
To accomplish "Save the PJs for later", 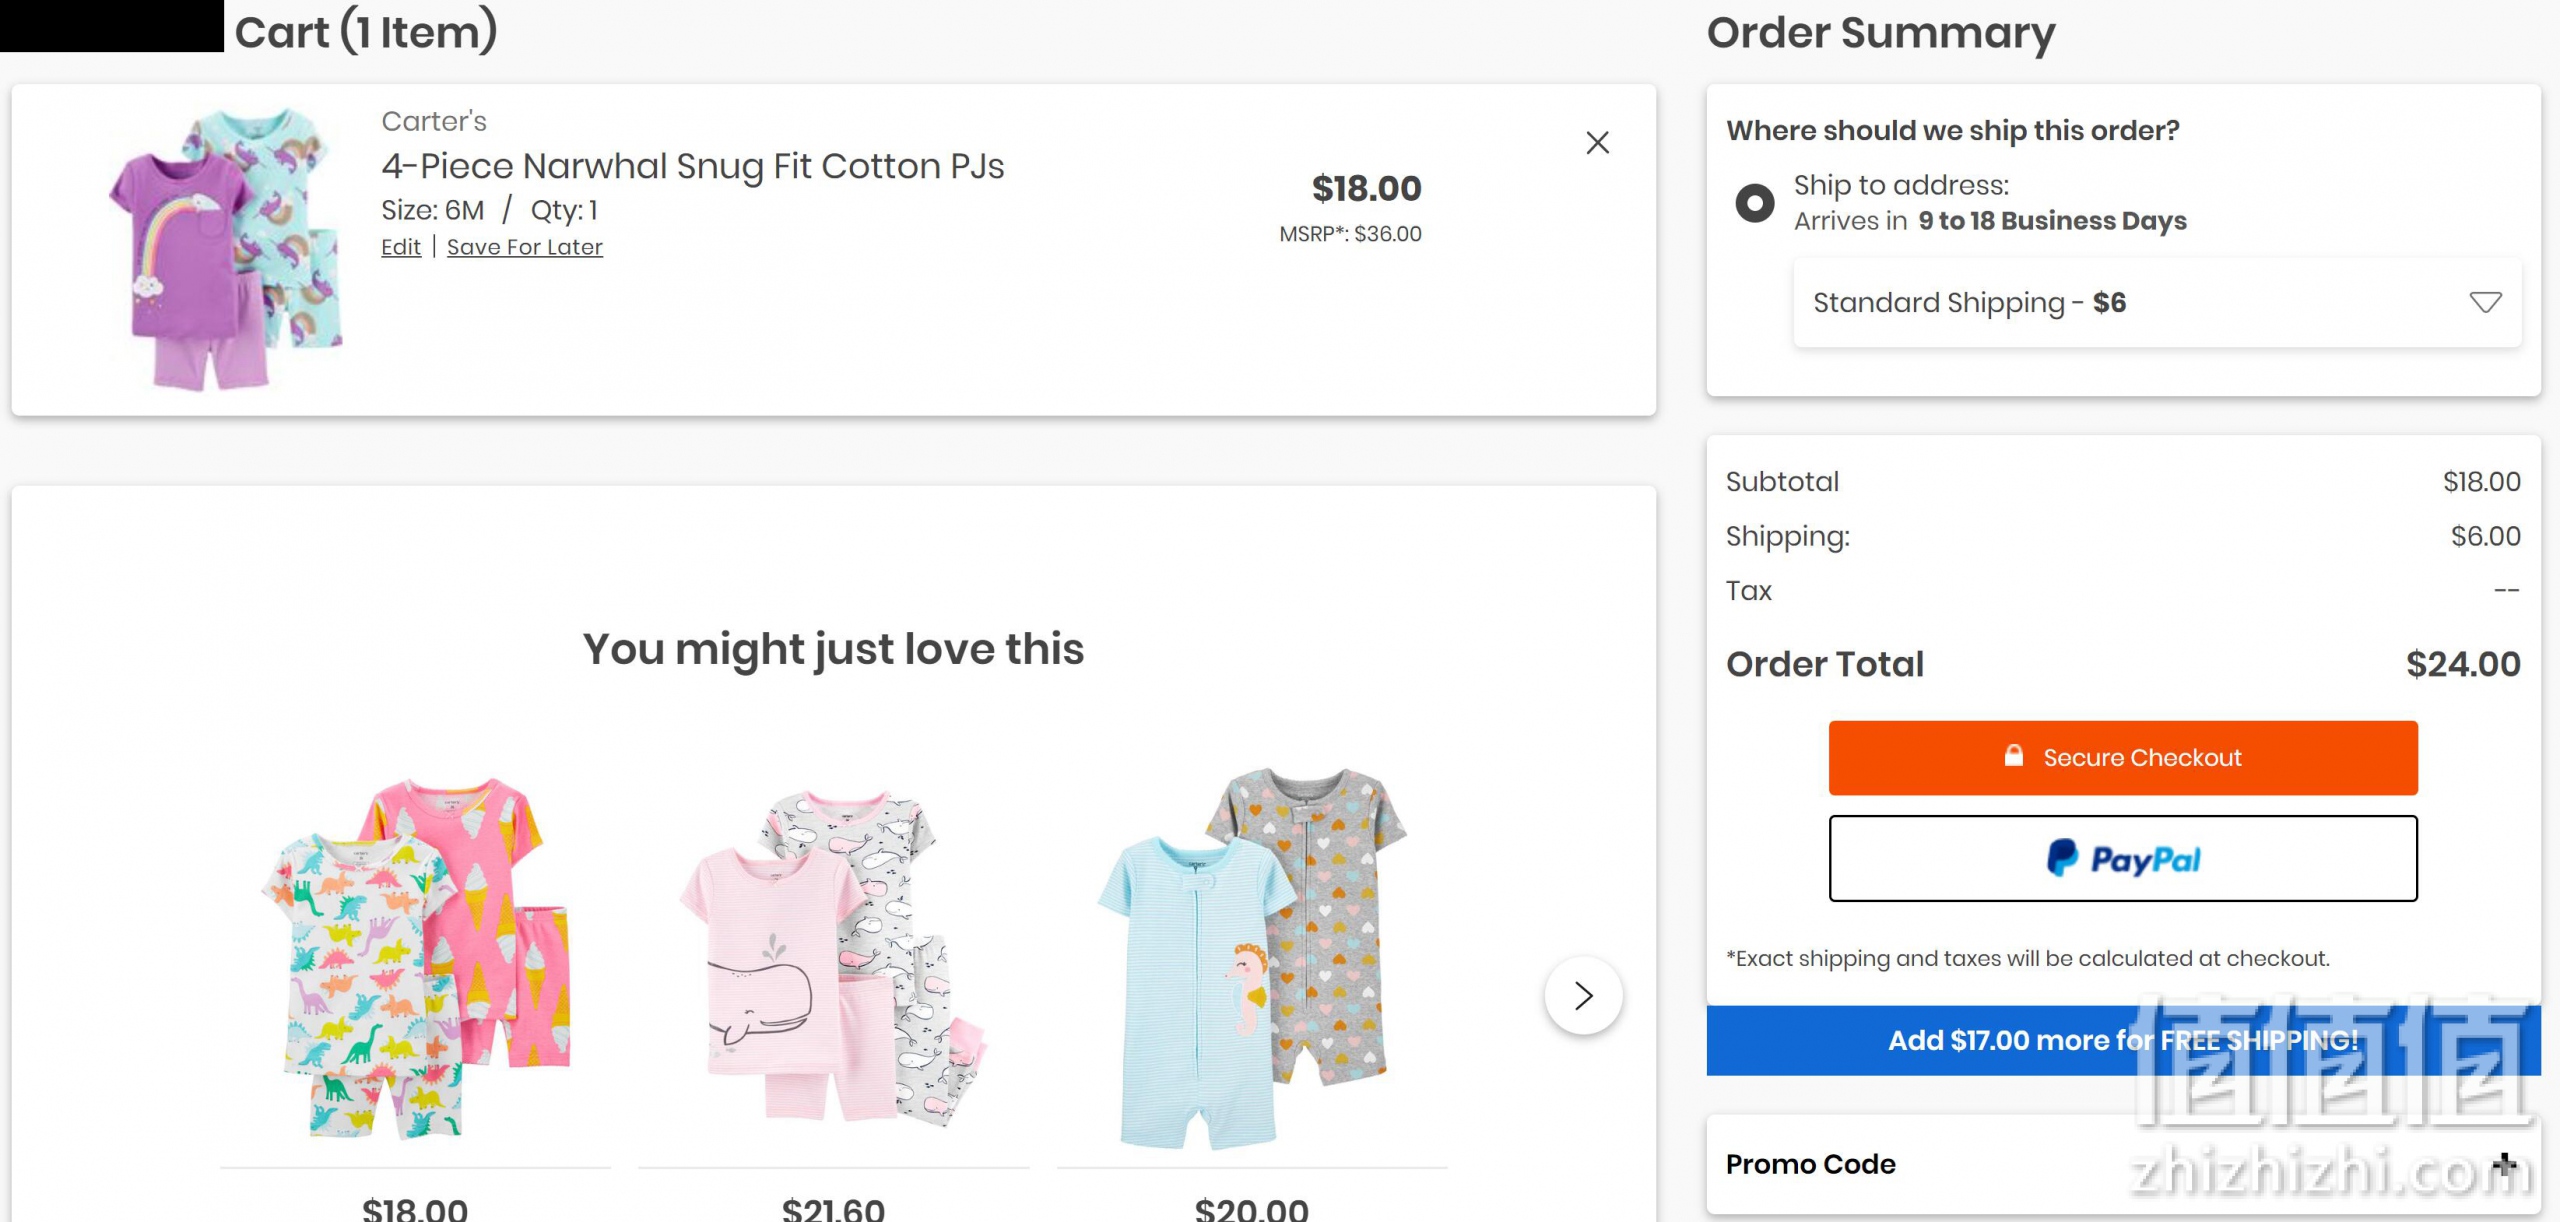I will pos(525,247).
